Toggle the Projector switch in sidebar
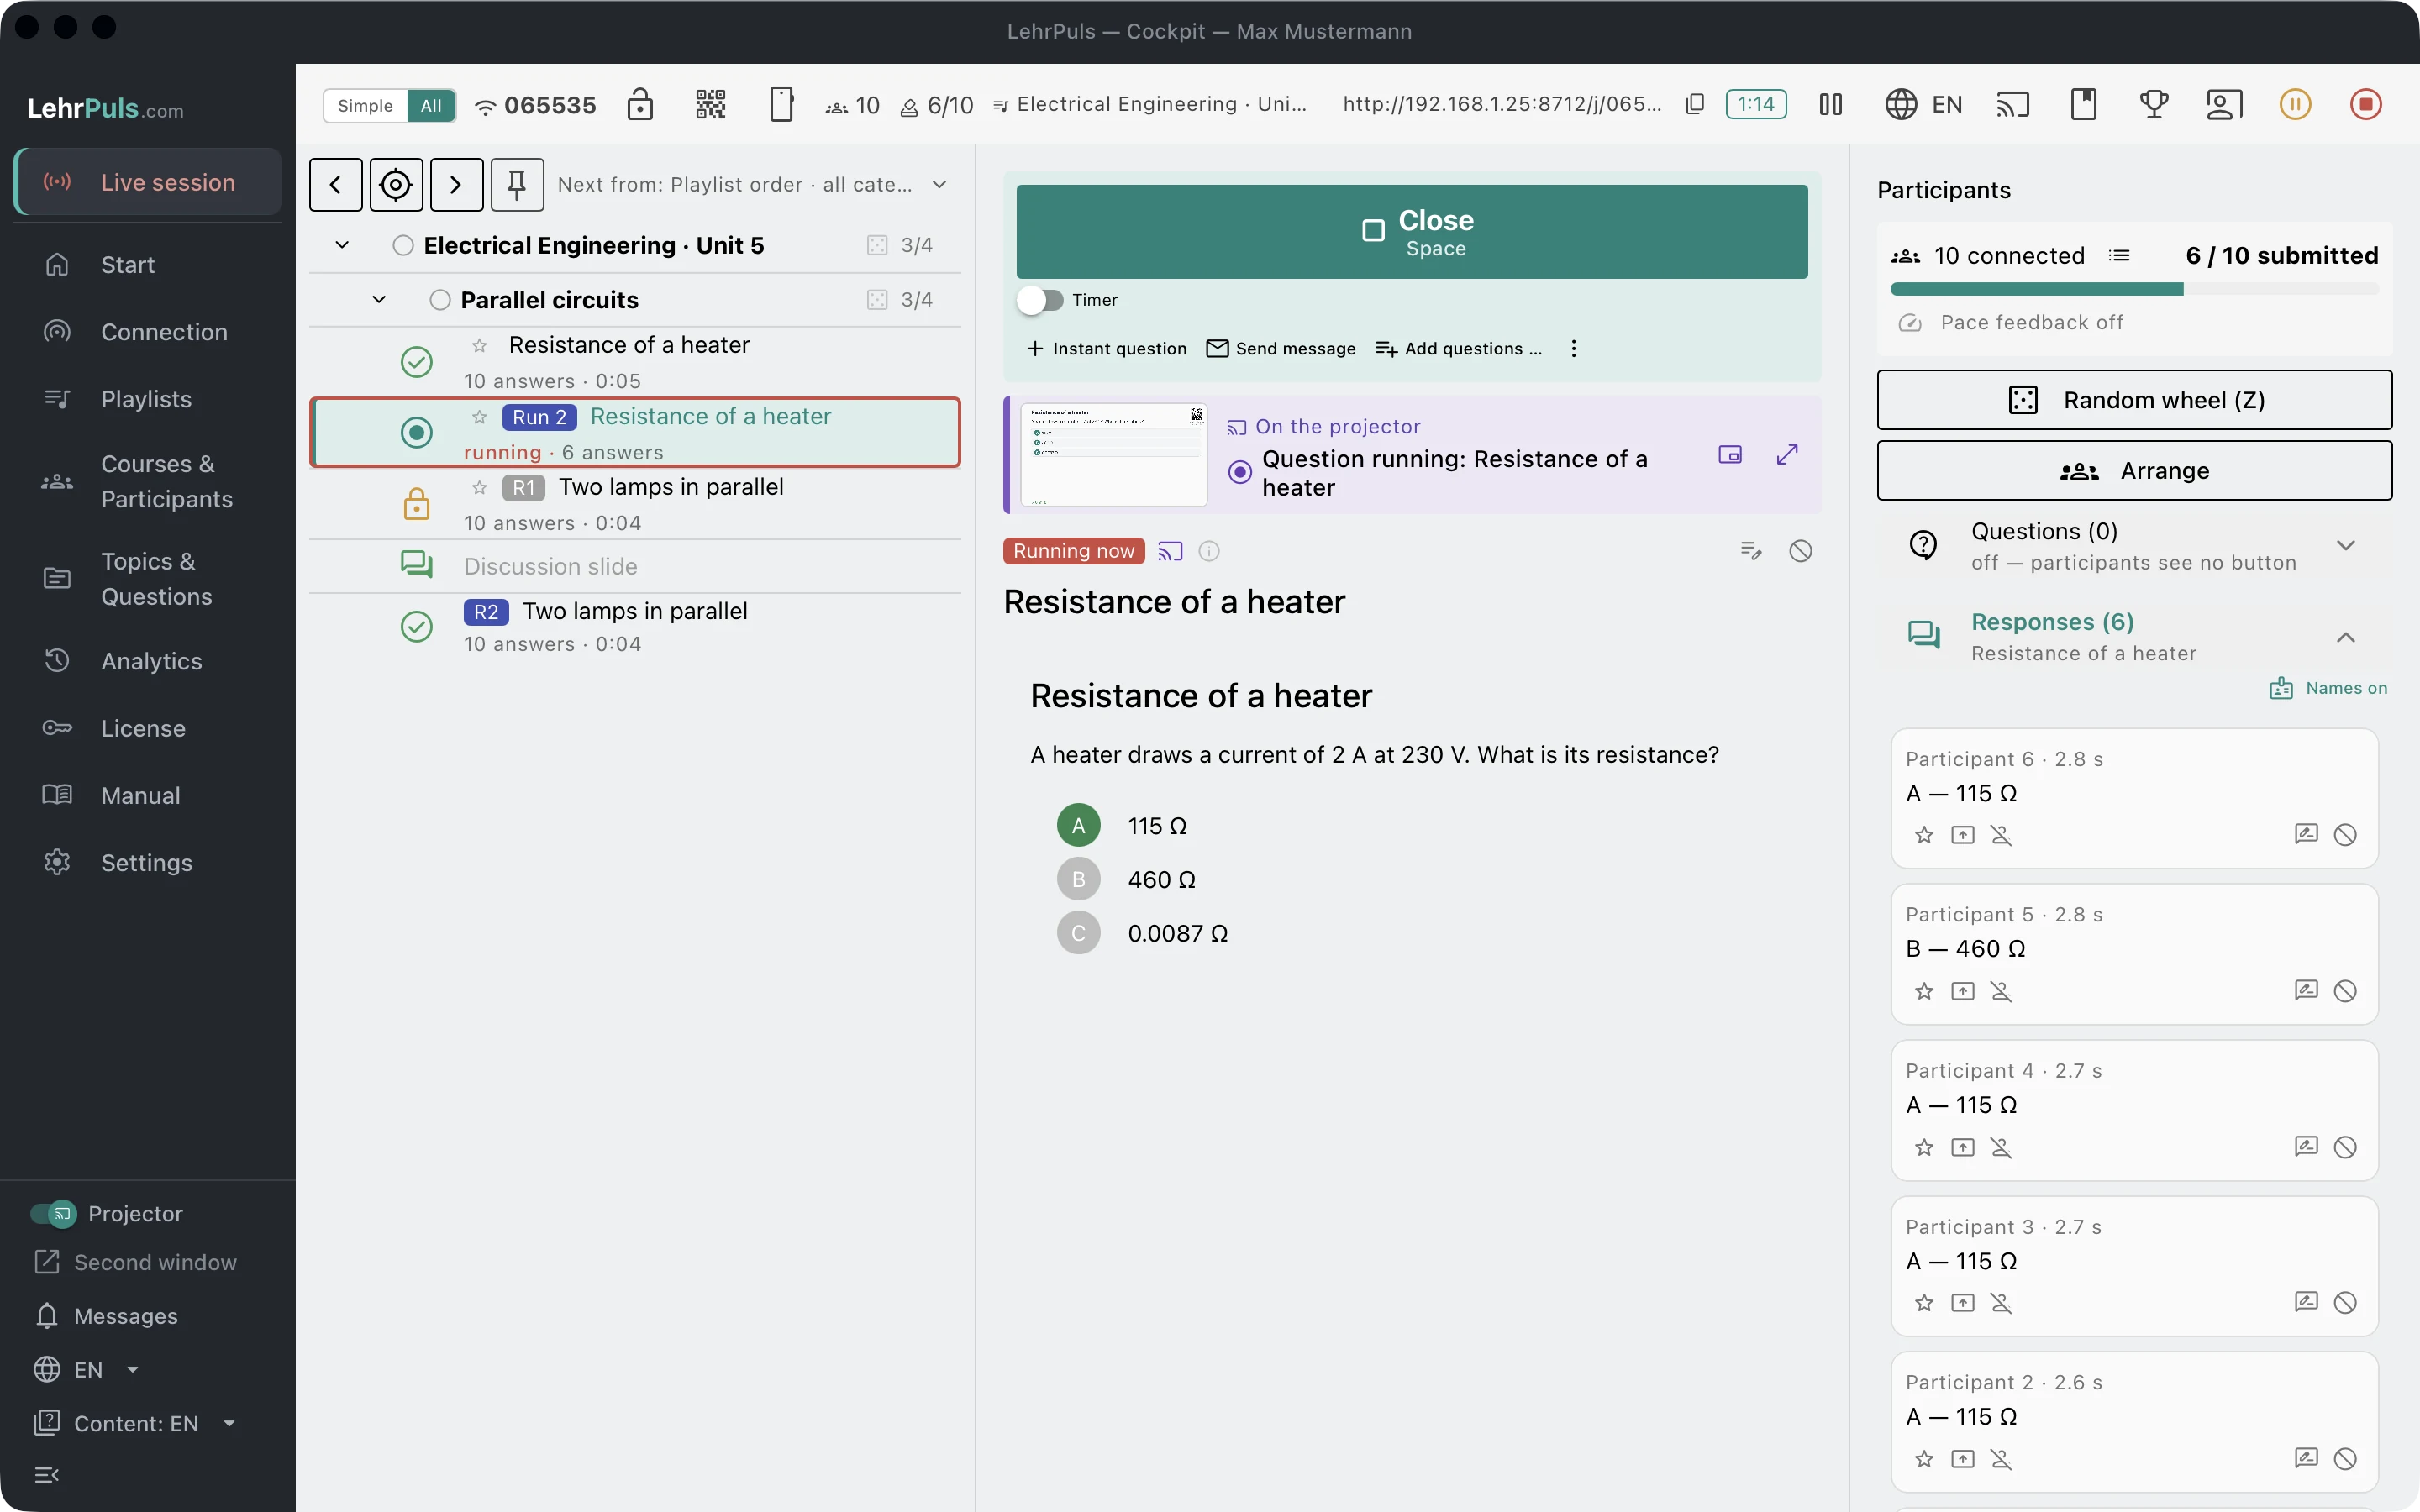 point(53,1213)
